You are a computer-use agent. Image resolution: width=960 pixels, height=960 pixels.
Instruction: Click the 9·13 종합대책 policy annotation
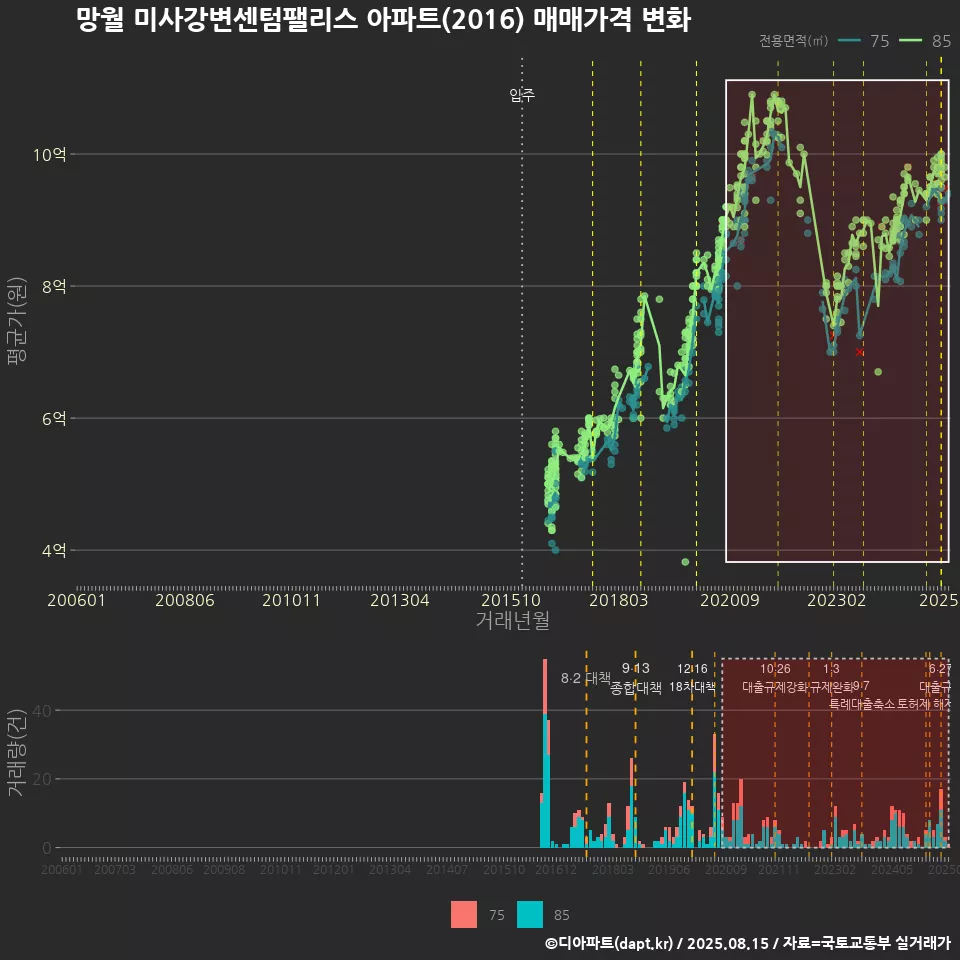[636, 678]
